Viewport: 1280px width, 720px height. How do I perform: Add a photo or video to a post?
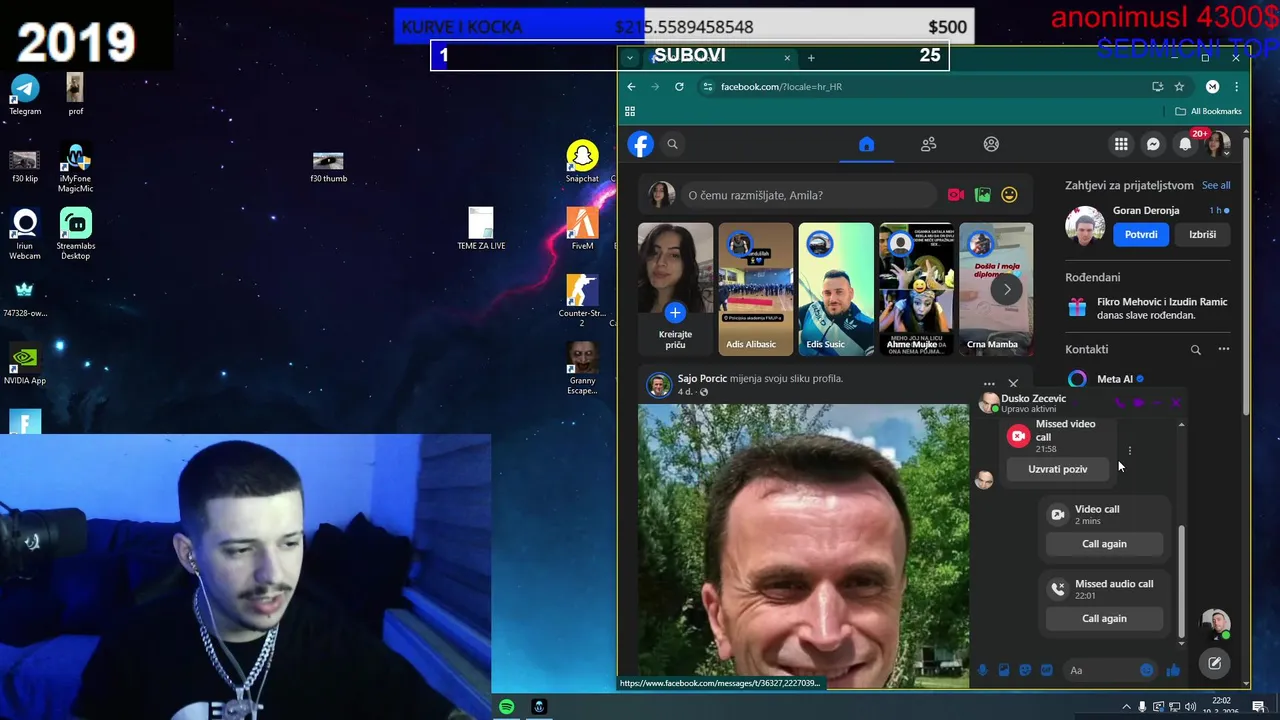pos(983,195)
